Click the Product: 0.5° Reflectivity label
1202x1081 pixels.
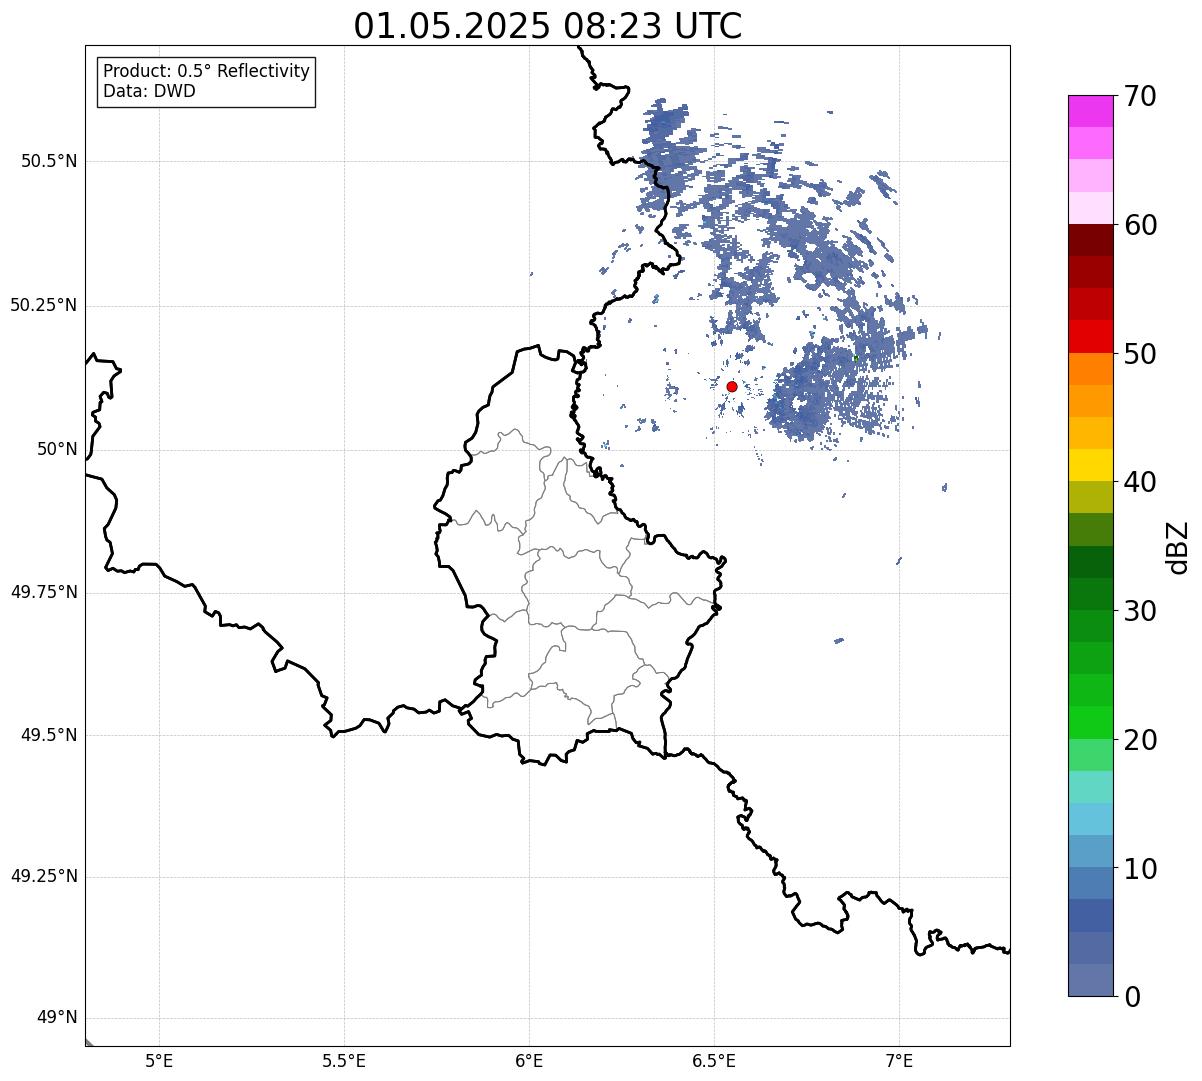click(207, 72)
